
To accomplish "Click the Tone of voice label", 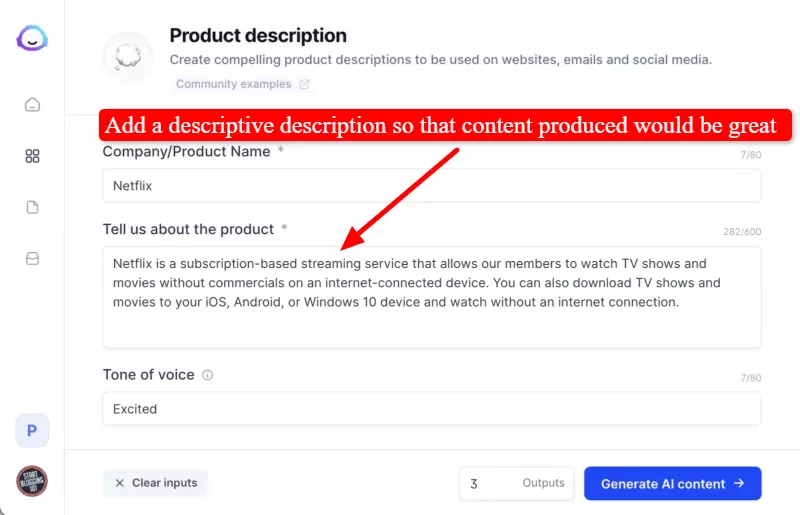I will (x=148, y=375).
